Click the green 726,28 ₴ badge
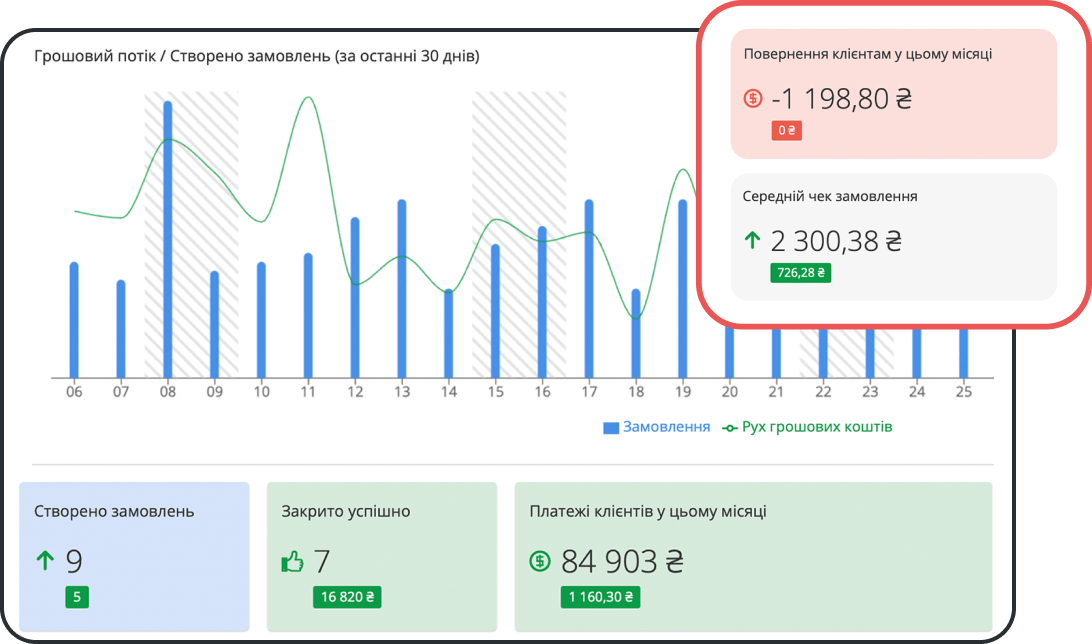Screen dimensions: 1092x644 [800, 272]
